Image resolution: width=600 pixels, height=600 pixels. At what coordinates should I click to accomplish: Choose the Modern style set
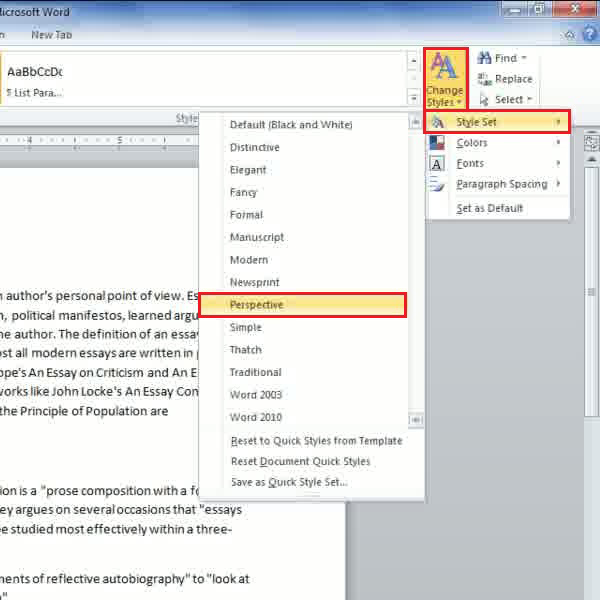point(302,260)
